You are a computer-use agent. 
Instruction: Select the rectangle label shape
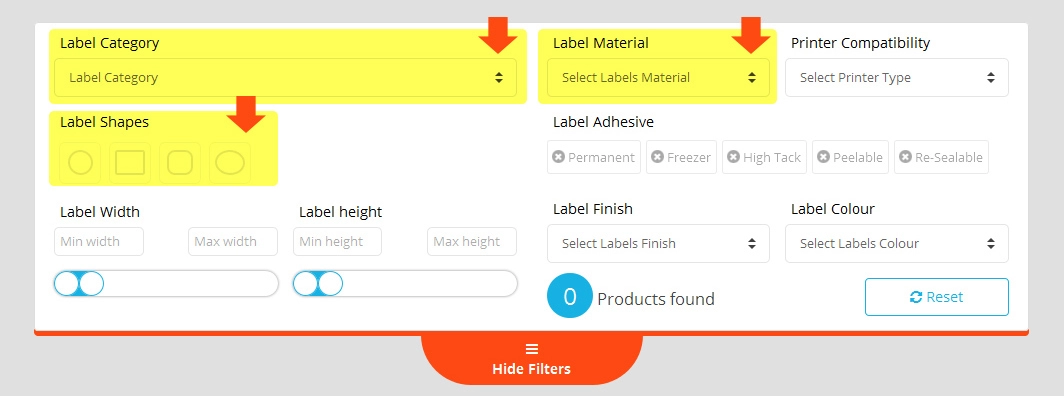point(130,163)
